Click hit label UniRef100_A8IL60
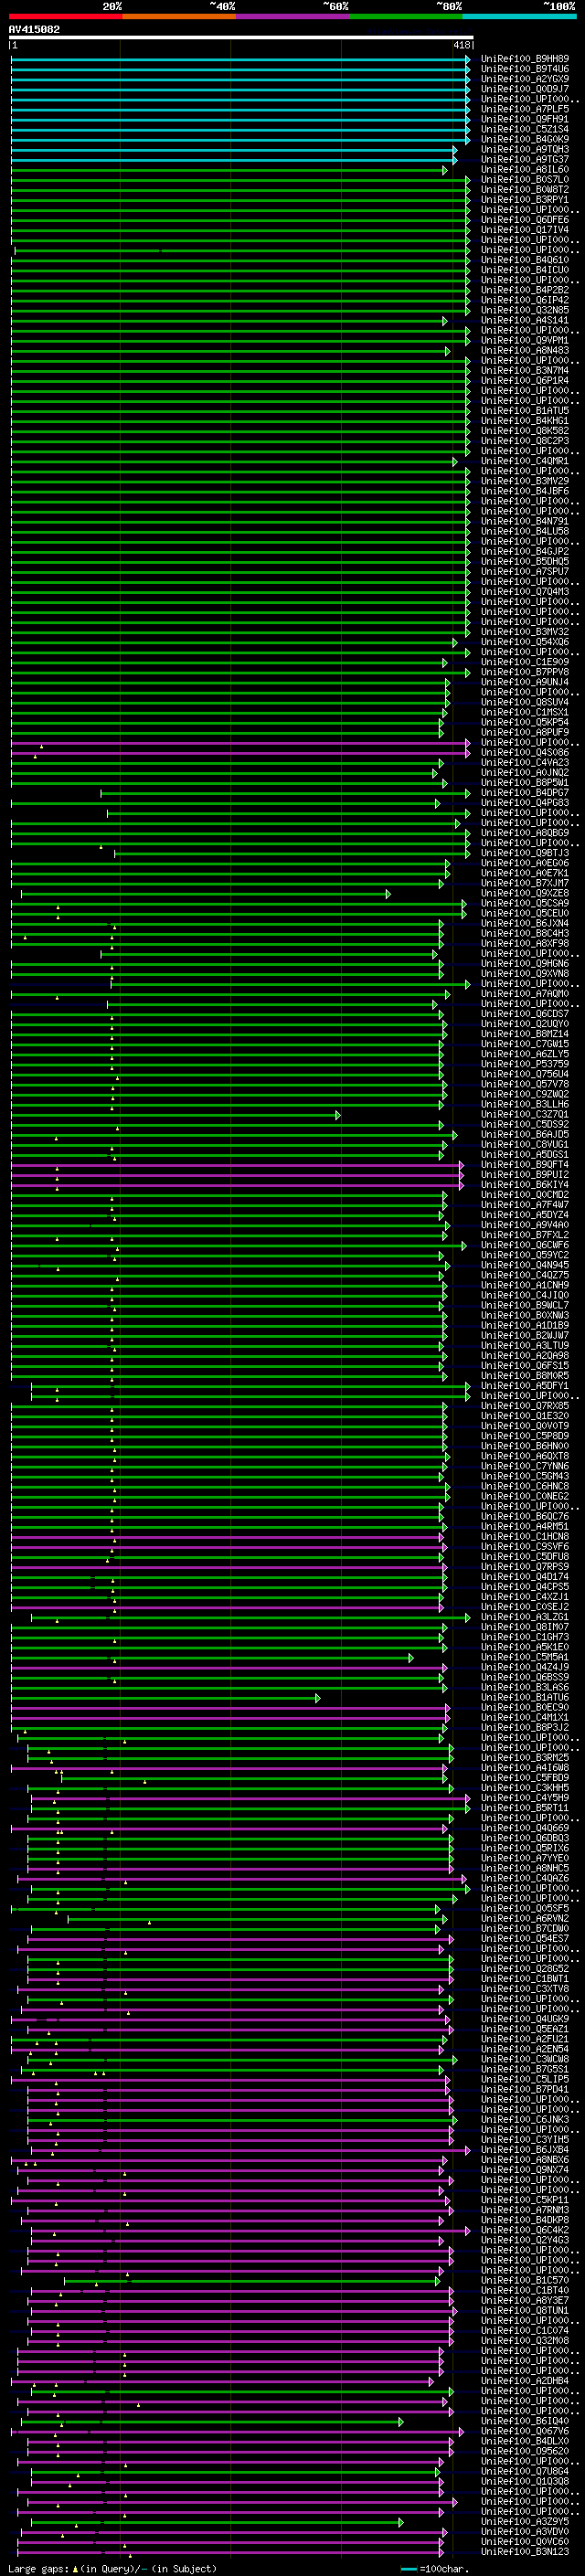The width and height of the screenshot is (585, 2576). point(525,169)
